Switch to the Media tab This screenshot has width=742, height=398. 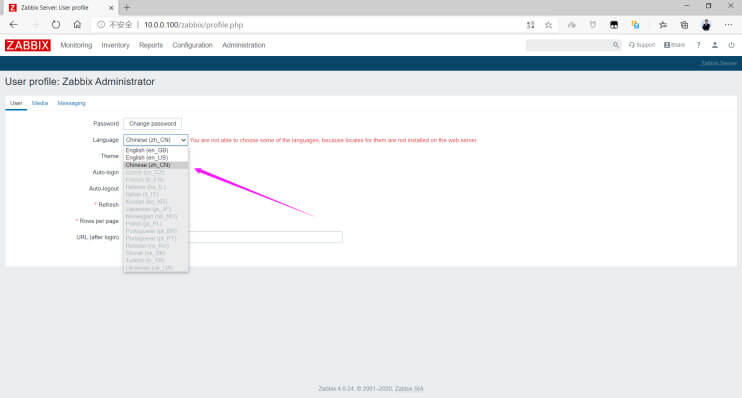40,103
